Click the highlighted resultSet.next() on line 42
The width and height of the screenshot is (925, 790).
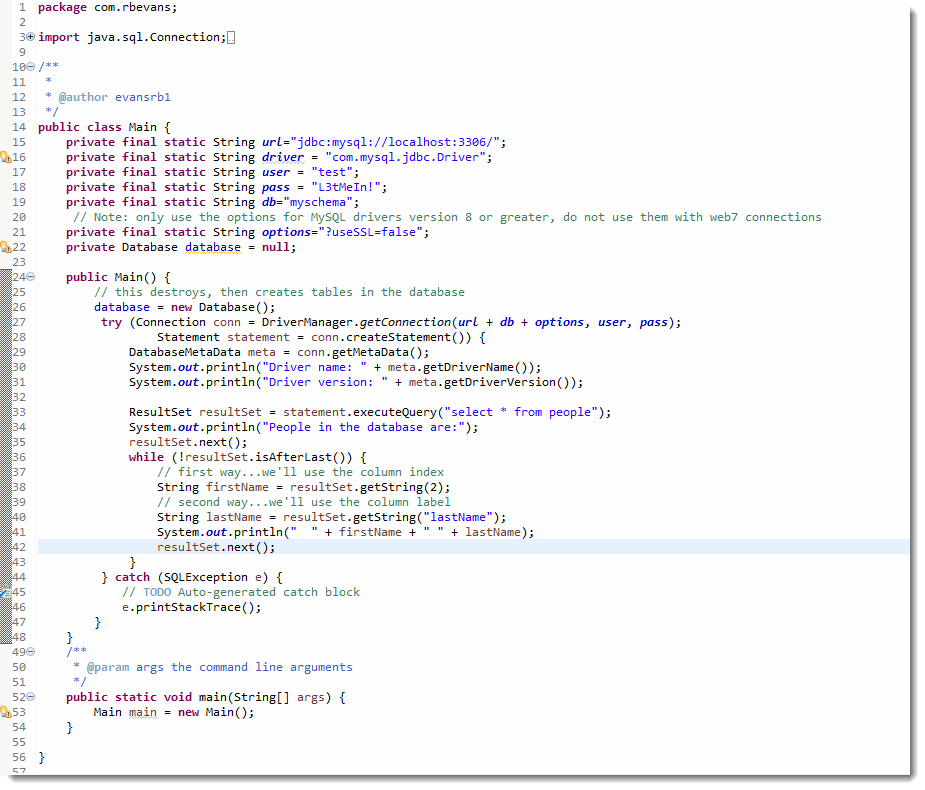click(x=216, y=547)
